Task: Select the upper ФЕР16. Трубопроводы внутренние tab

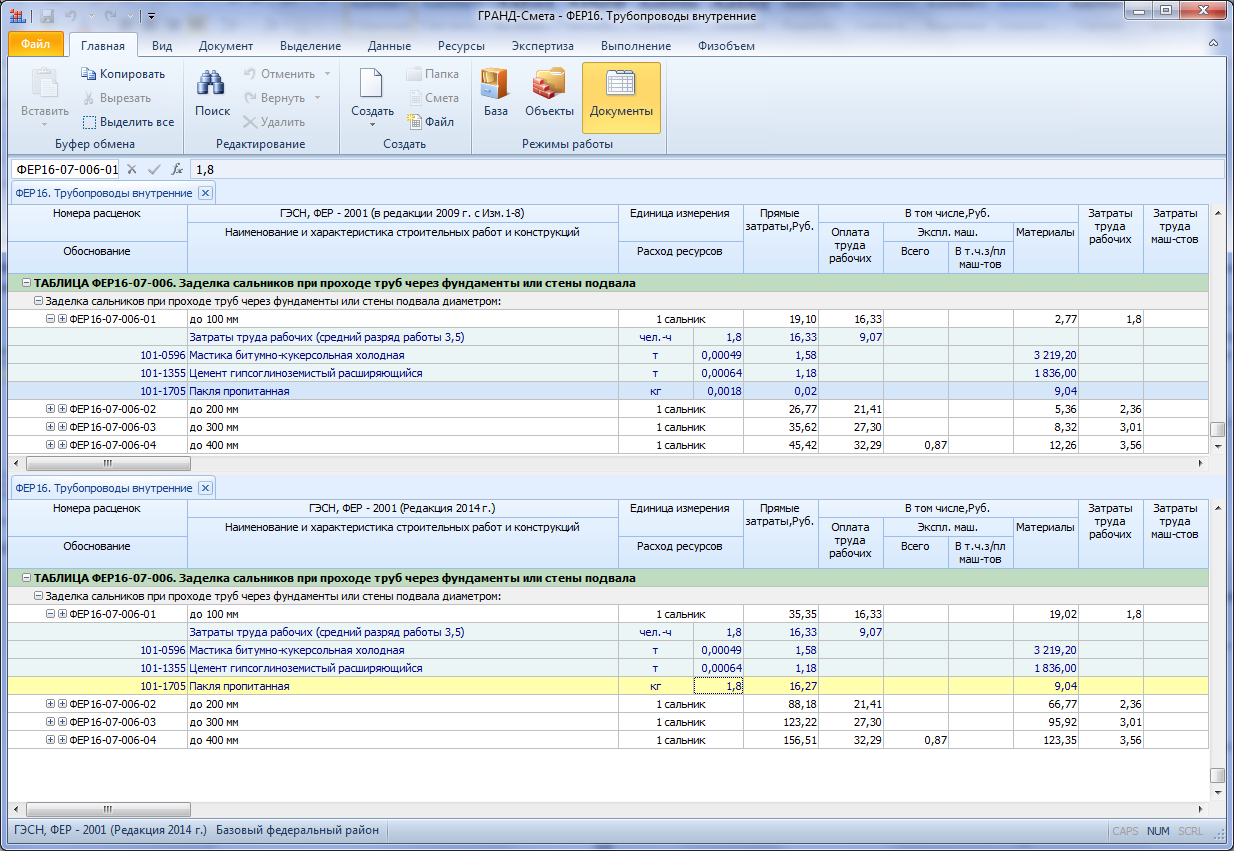Action: 103,193
